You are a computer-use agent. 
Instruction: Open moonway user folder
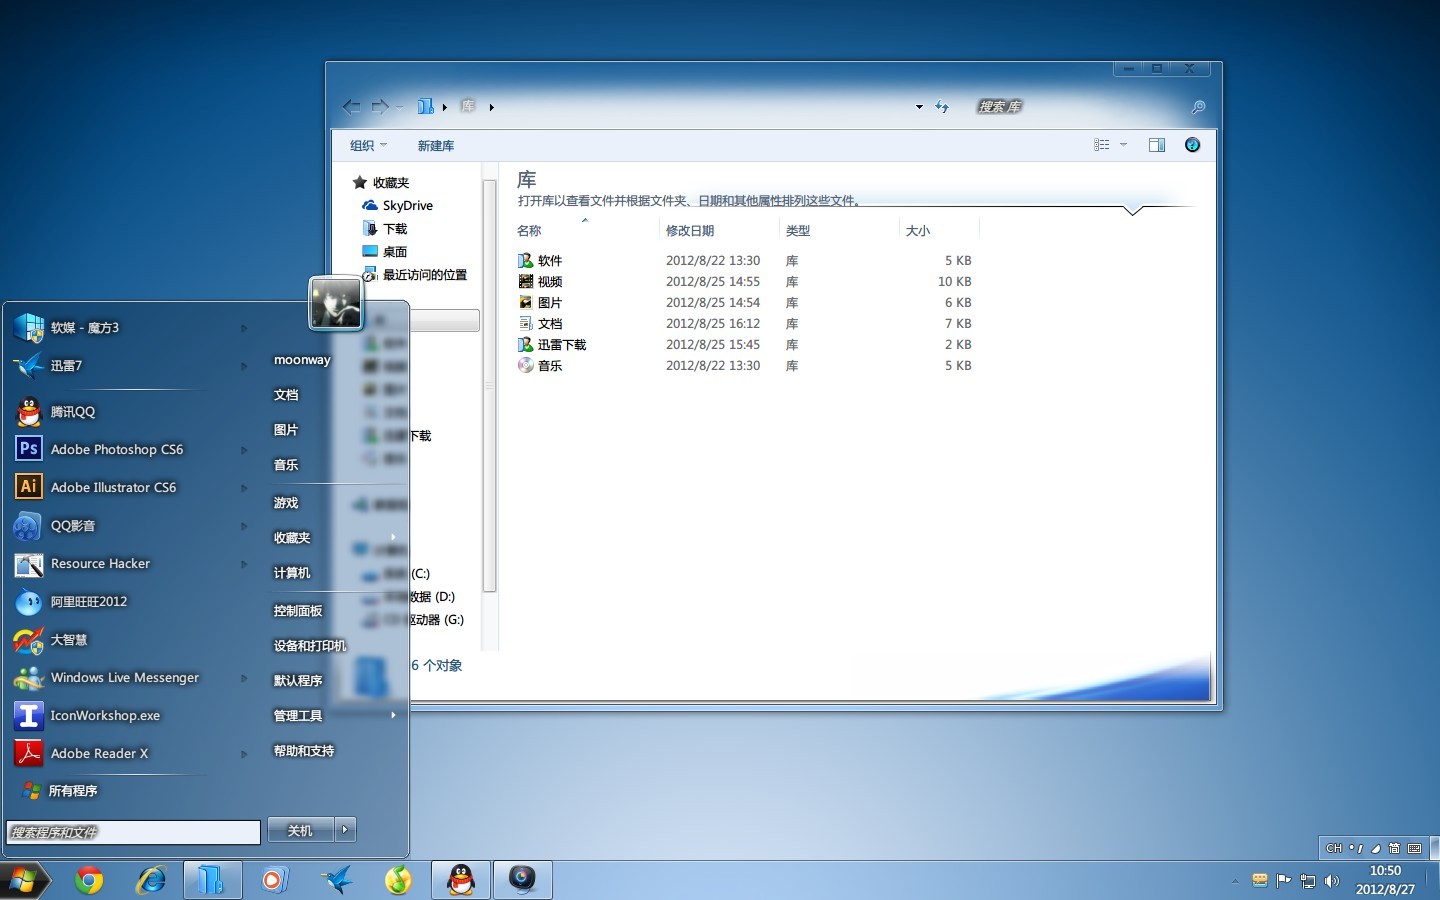coord(302,360)
